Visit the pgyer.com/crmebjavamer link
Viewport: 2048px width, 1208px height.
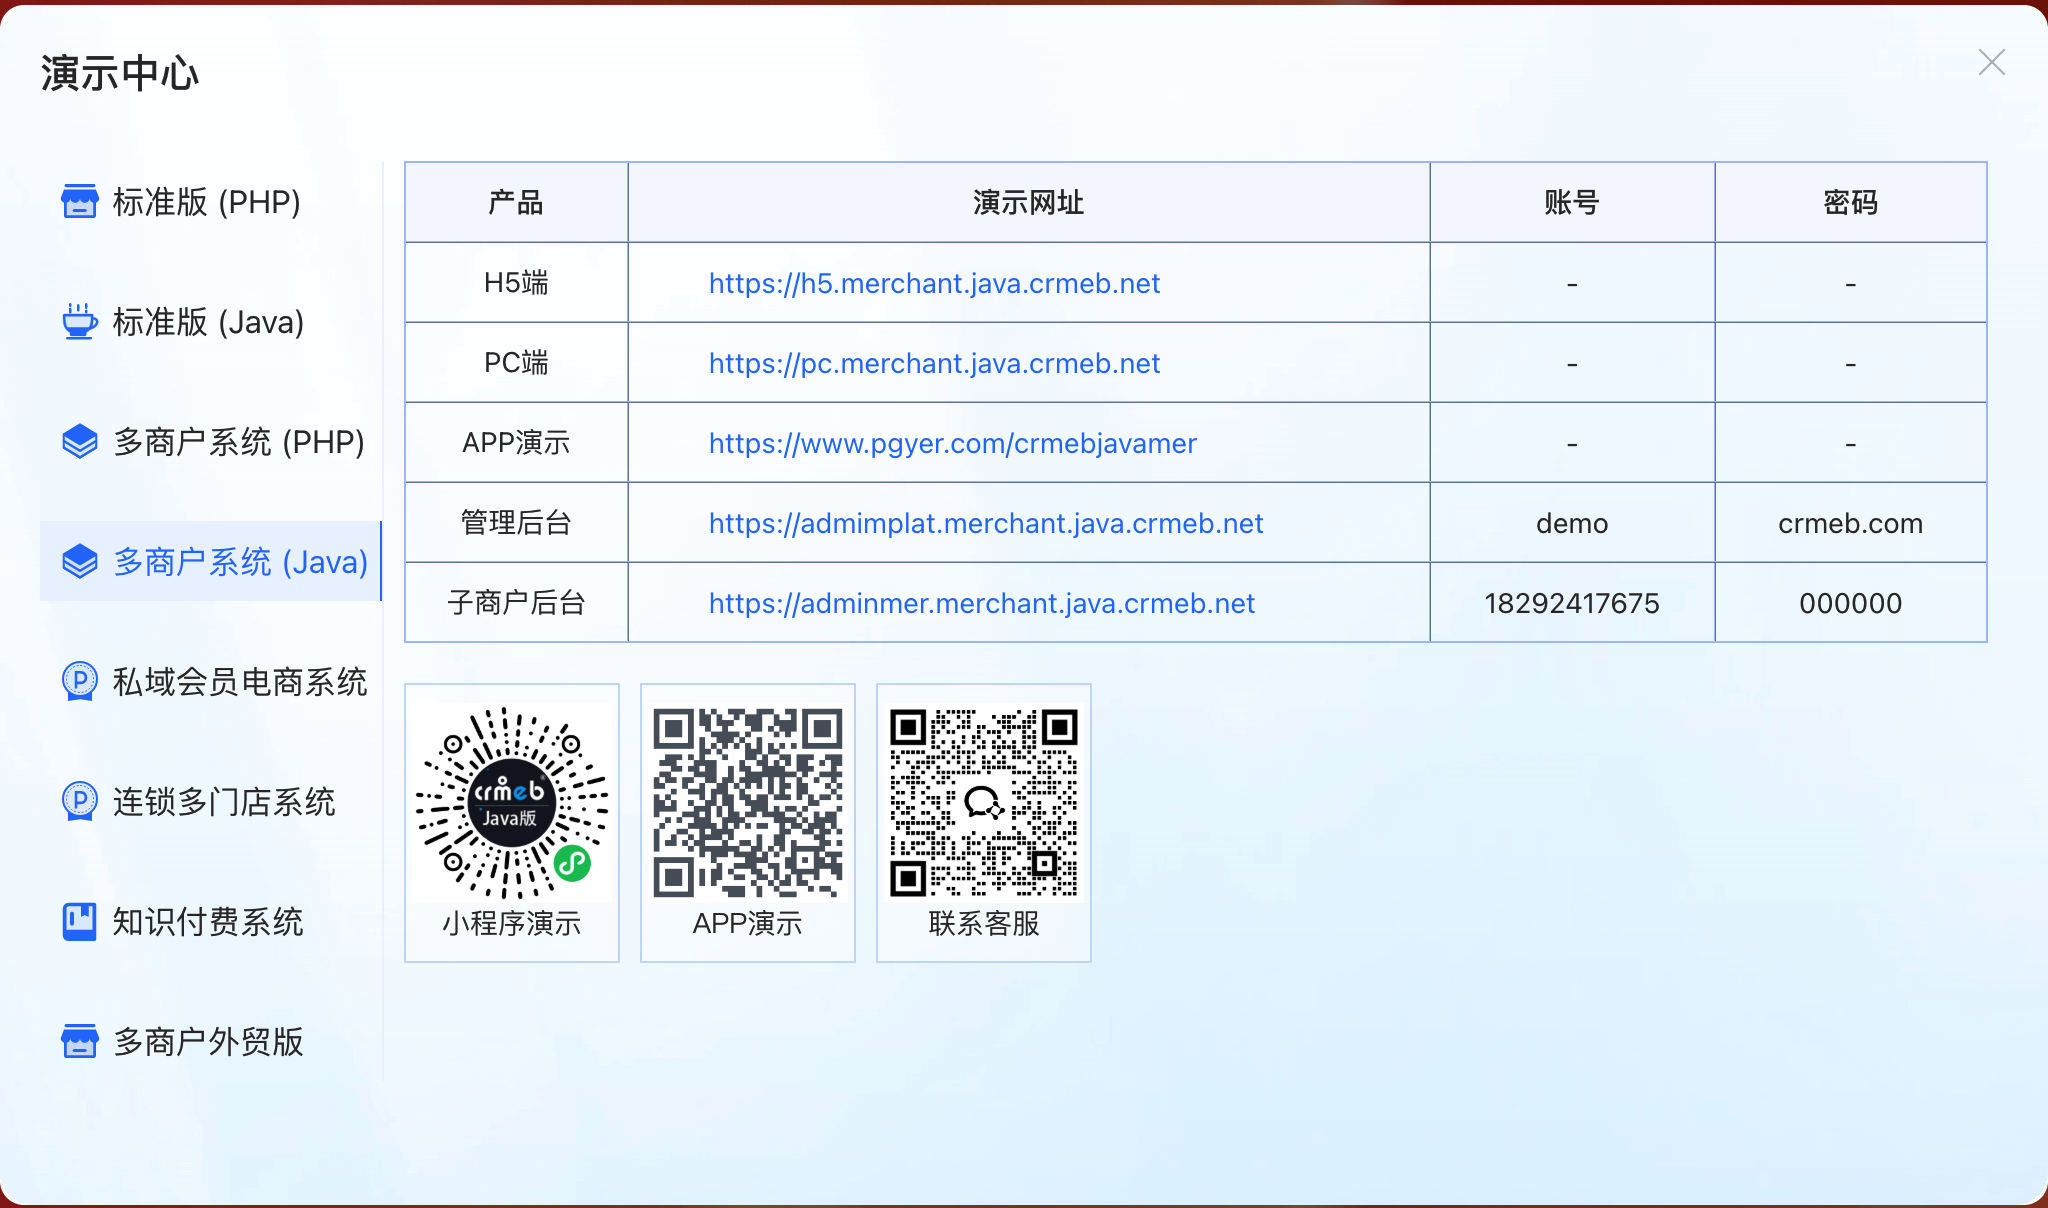[952, 443]
